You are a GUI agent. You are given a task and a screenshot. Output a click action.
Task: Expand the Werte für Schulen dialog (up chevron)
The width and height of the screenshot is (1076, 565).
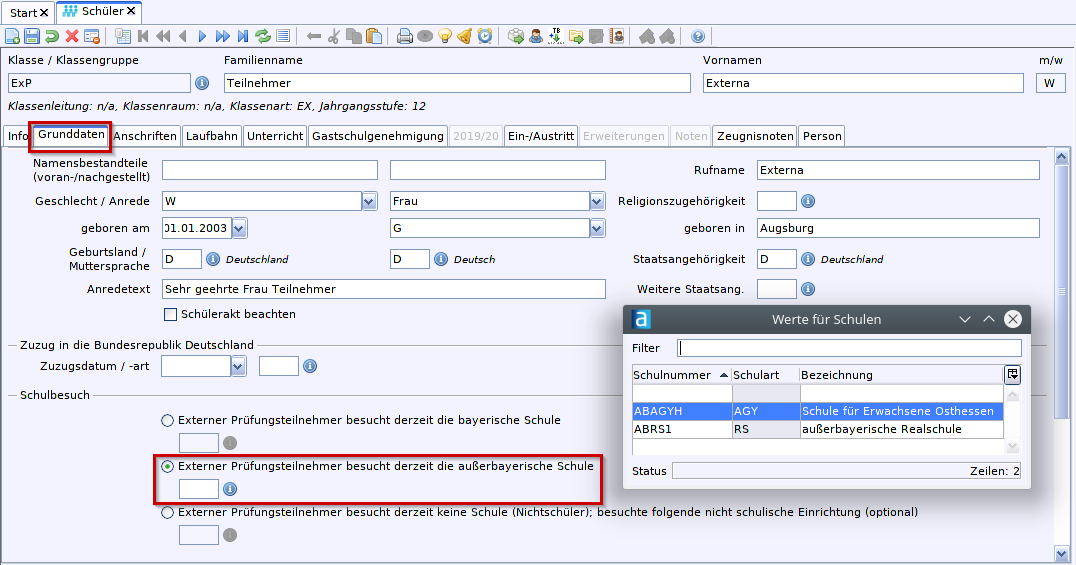point(989,319)
